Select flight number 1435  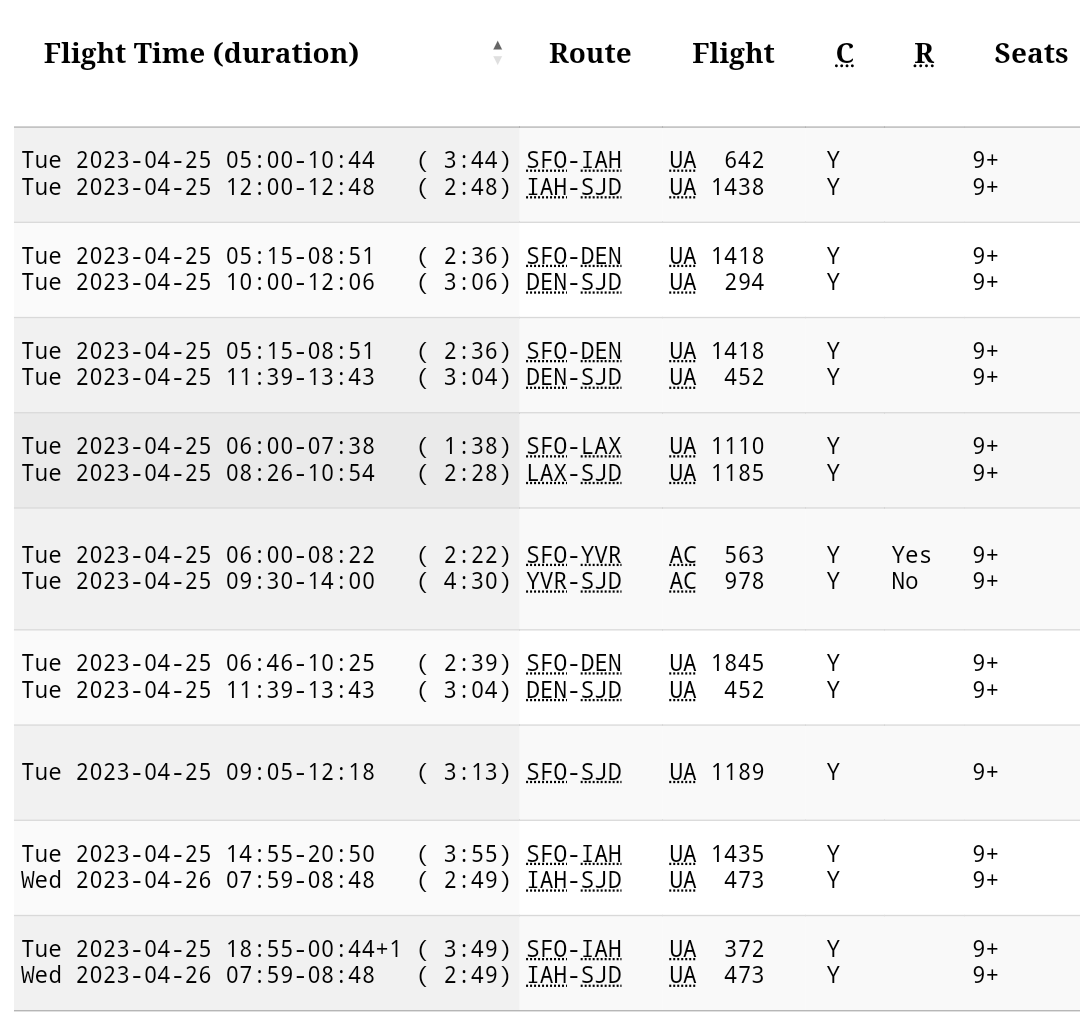pos(738,854)
